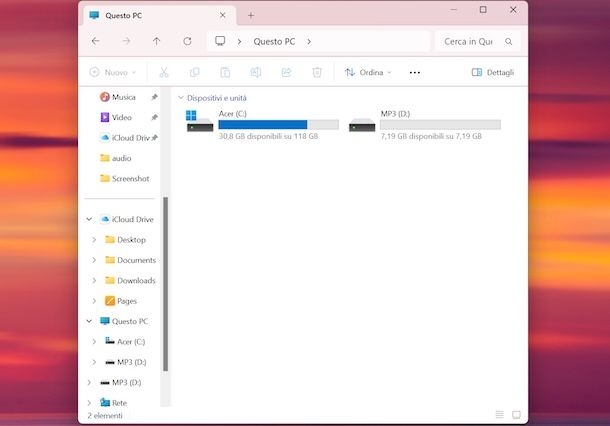Open the Nuovo dropdown
The image size is (610, 426).
click(113, 72)
